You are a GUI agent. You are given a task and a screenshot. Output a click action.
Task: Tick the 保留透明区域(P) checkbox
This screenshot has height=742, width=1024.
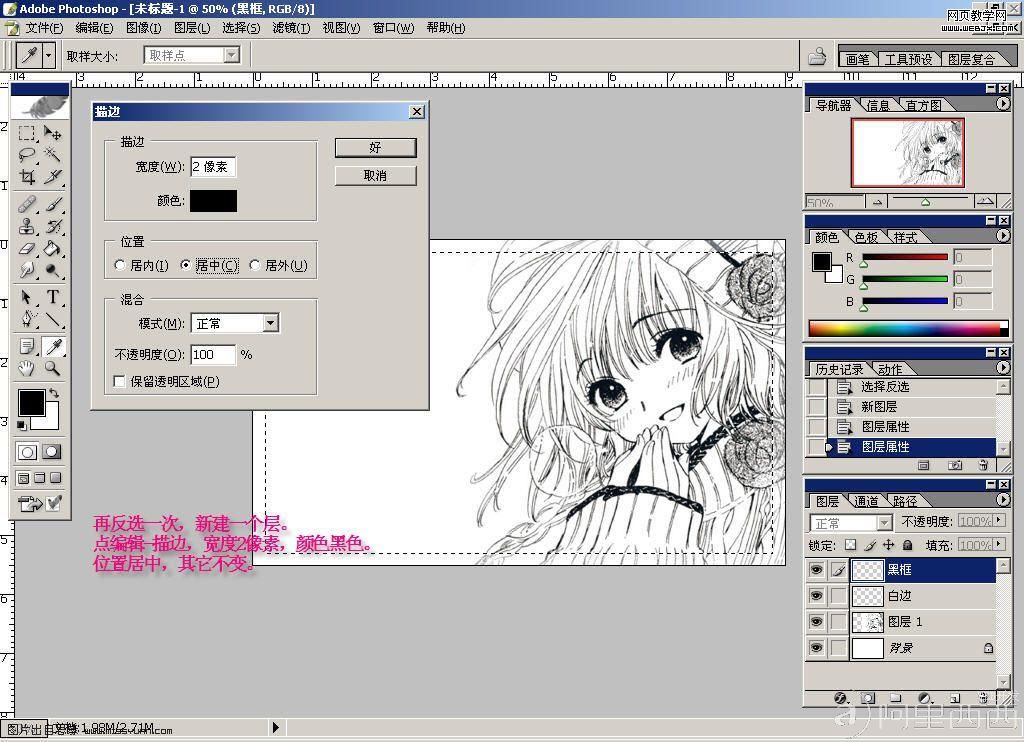pos(120,381)
